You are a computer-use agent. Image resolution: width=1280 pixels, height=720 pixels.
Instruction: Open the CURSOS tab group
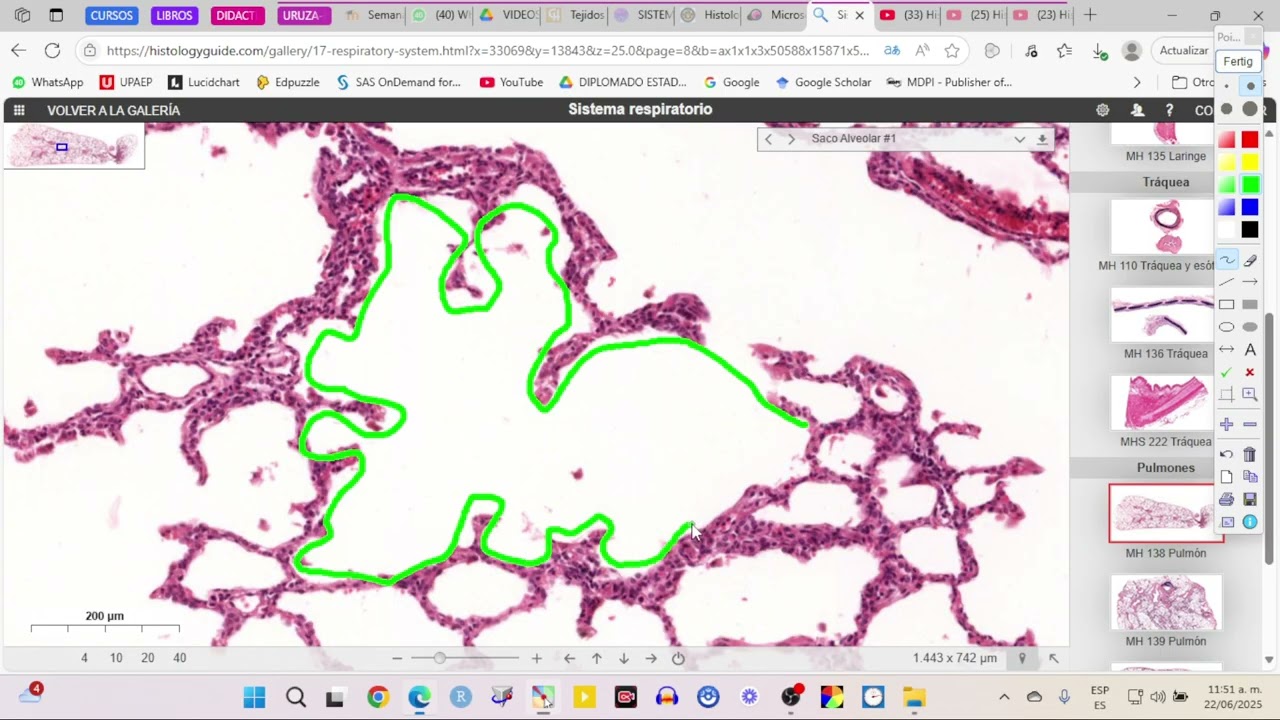coord(112,15)
